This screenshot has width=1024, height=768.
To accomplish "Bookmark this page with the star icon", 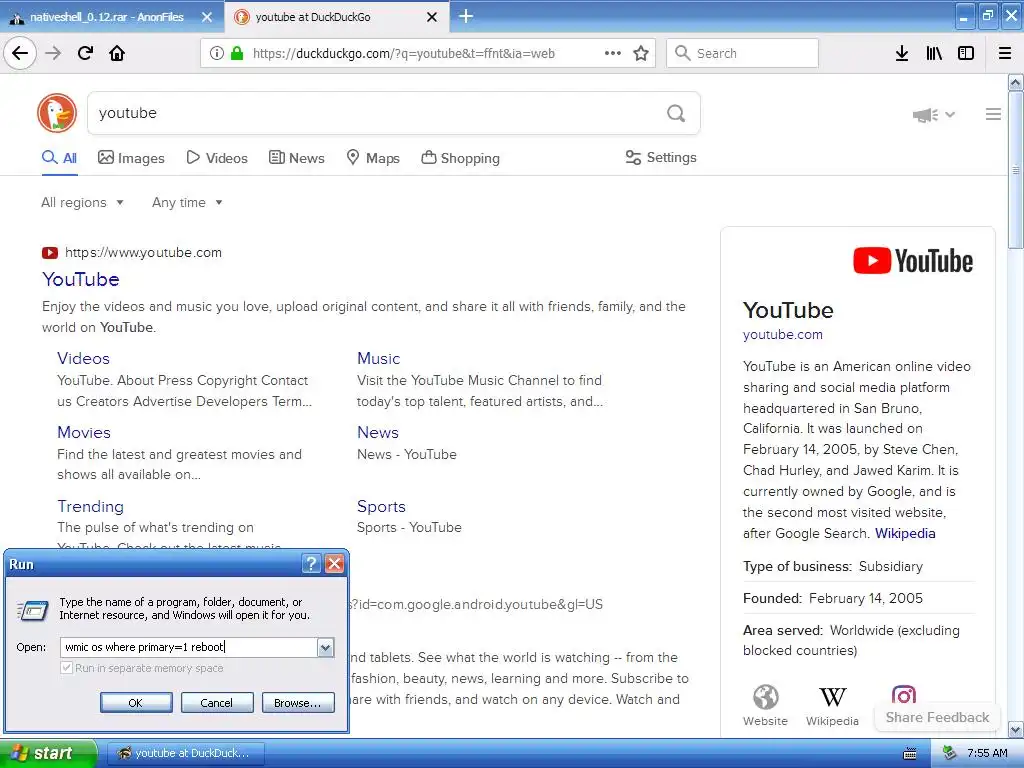I will click(x=641, y=53).
